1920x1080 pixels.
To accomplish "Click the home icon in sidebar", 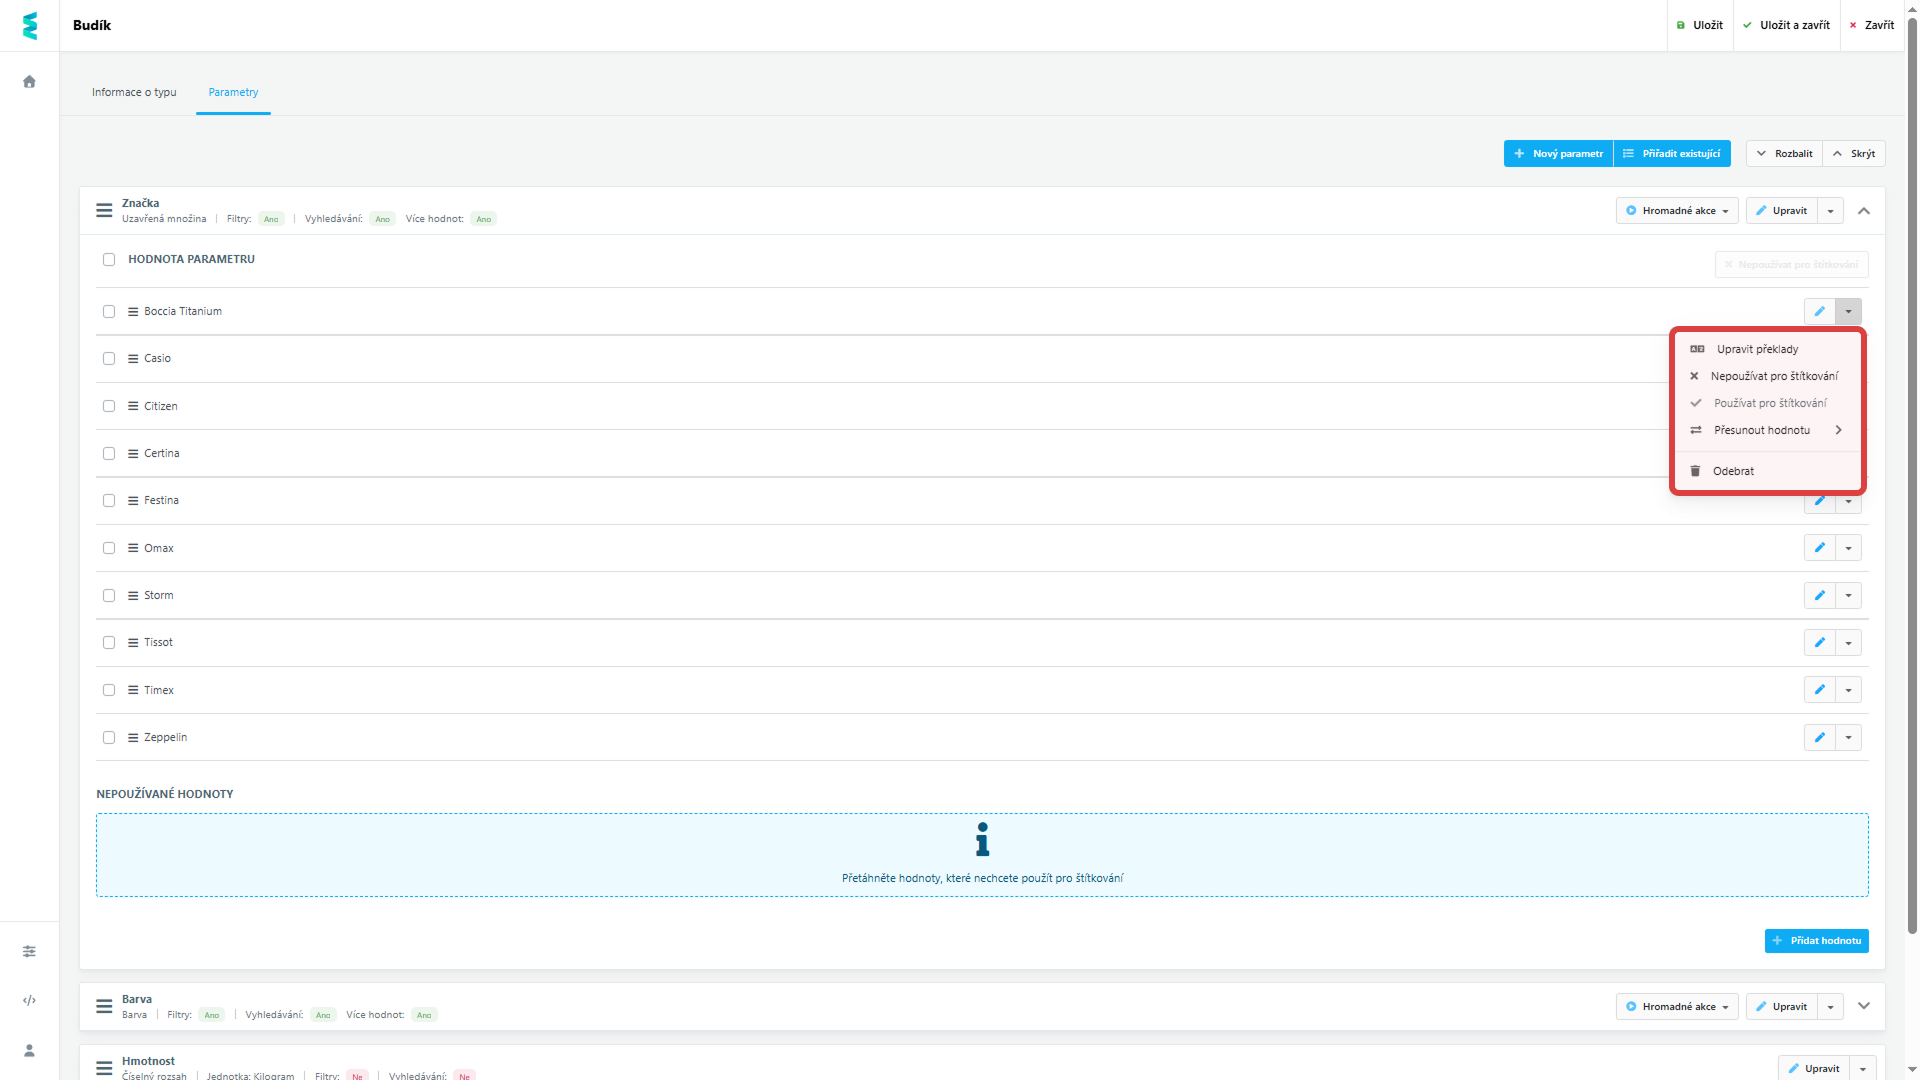I will pyautogui.click(x=29, y=82).
